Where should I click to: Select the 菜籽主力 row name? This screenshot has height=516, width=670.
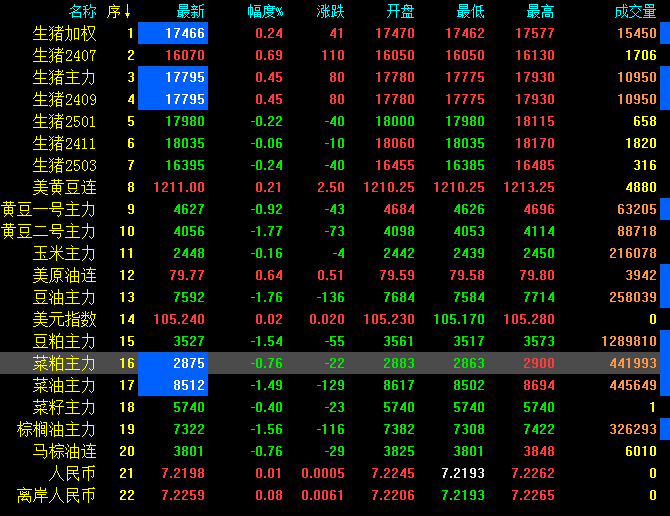point(65,407)
